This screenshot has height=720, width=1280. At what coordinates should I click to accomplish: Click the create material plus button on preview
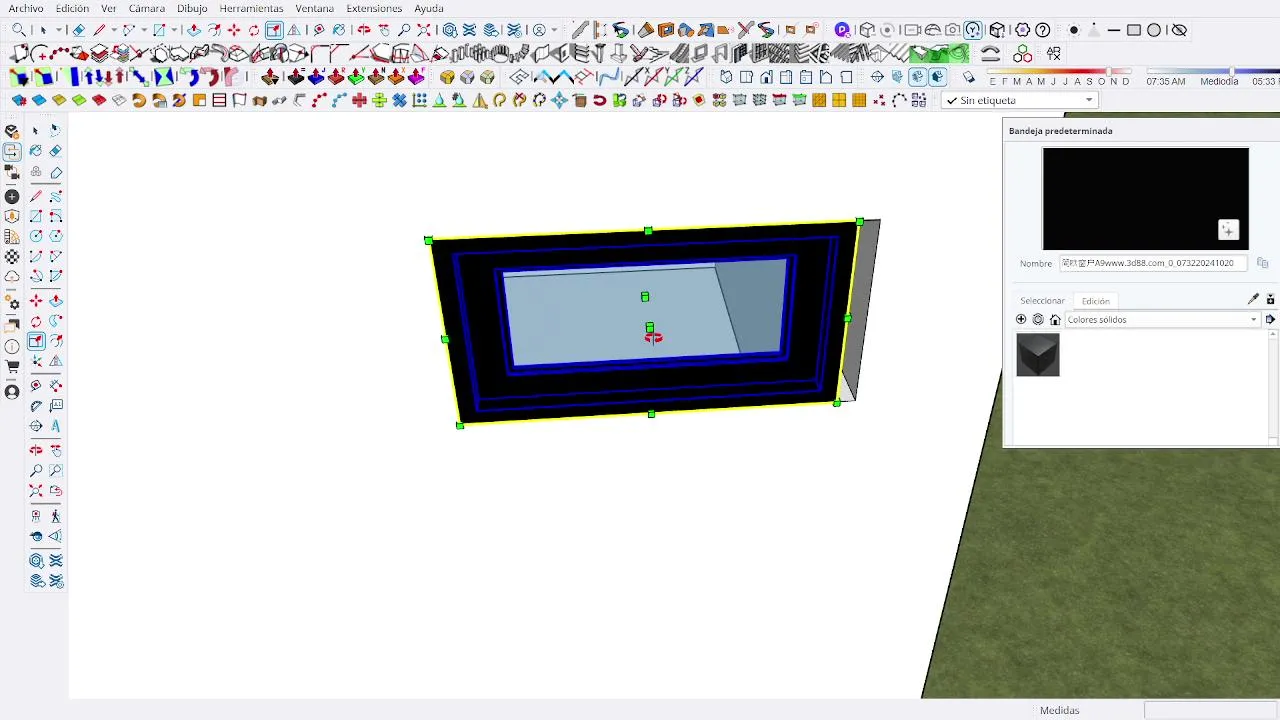pos(1228,230)
